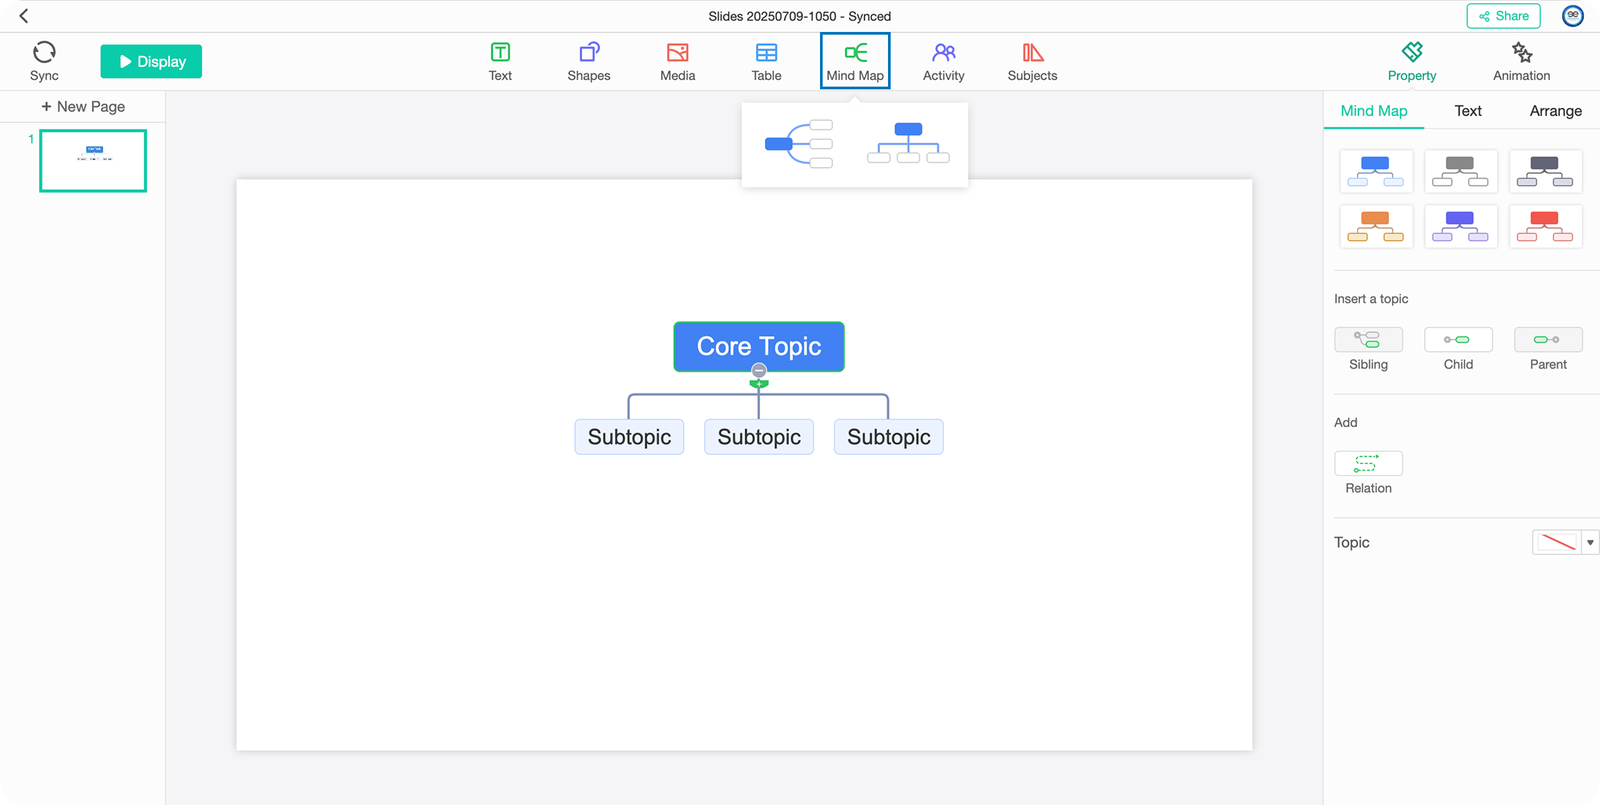Open the Shapes tool
This screenshot has width=1600, height=805.
click(x=588, y=61)
